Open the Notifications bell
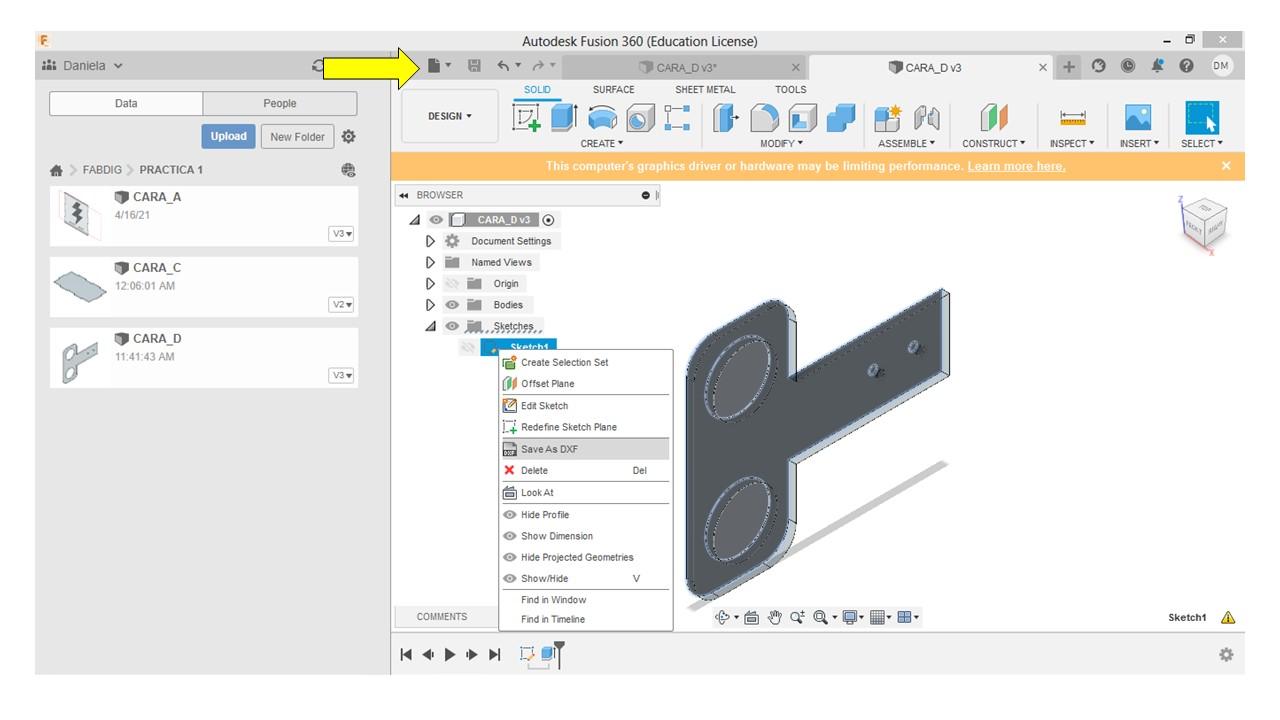The height and width of the screenshot is (720, 1280). click(1158, 66)
